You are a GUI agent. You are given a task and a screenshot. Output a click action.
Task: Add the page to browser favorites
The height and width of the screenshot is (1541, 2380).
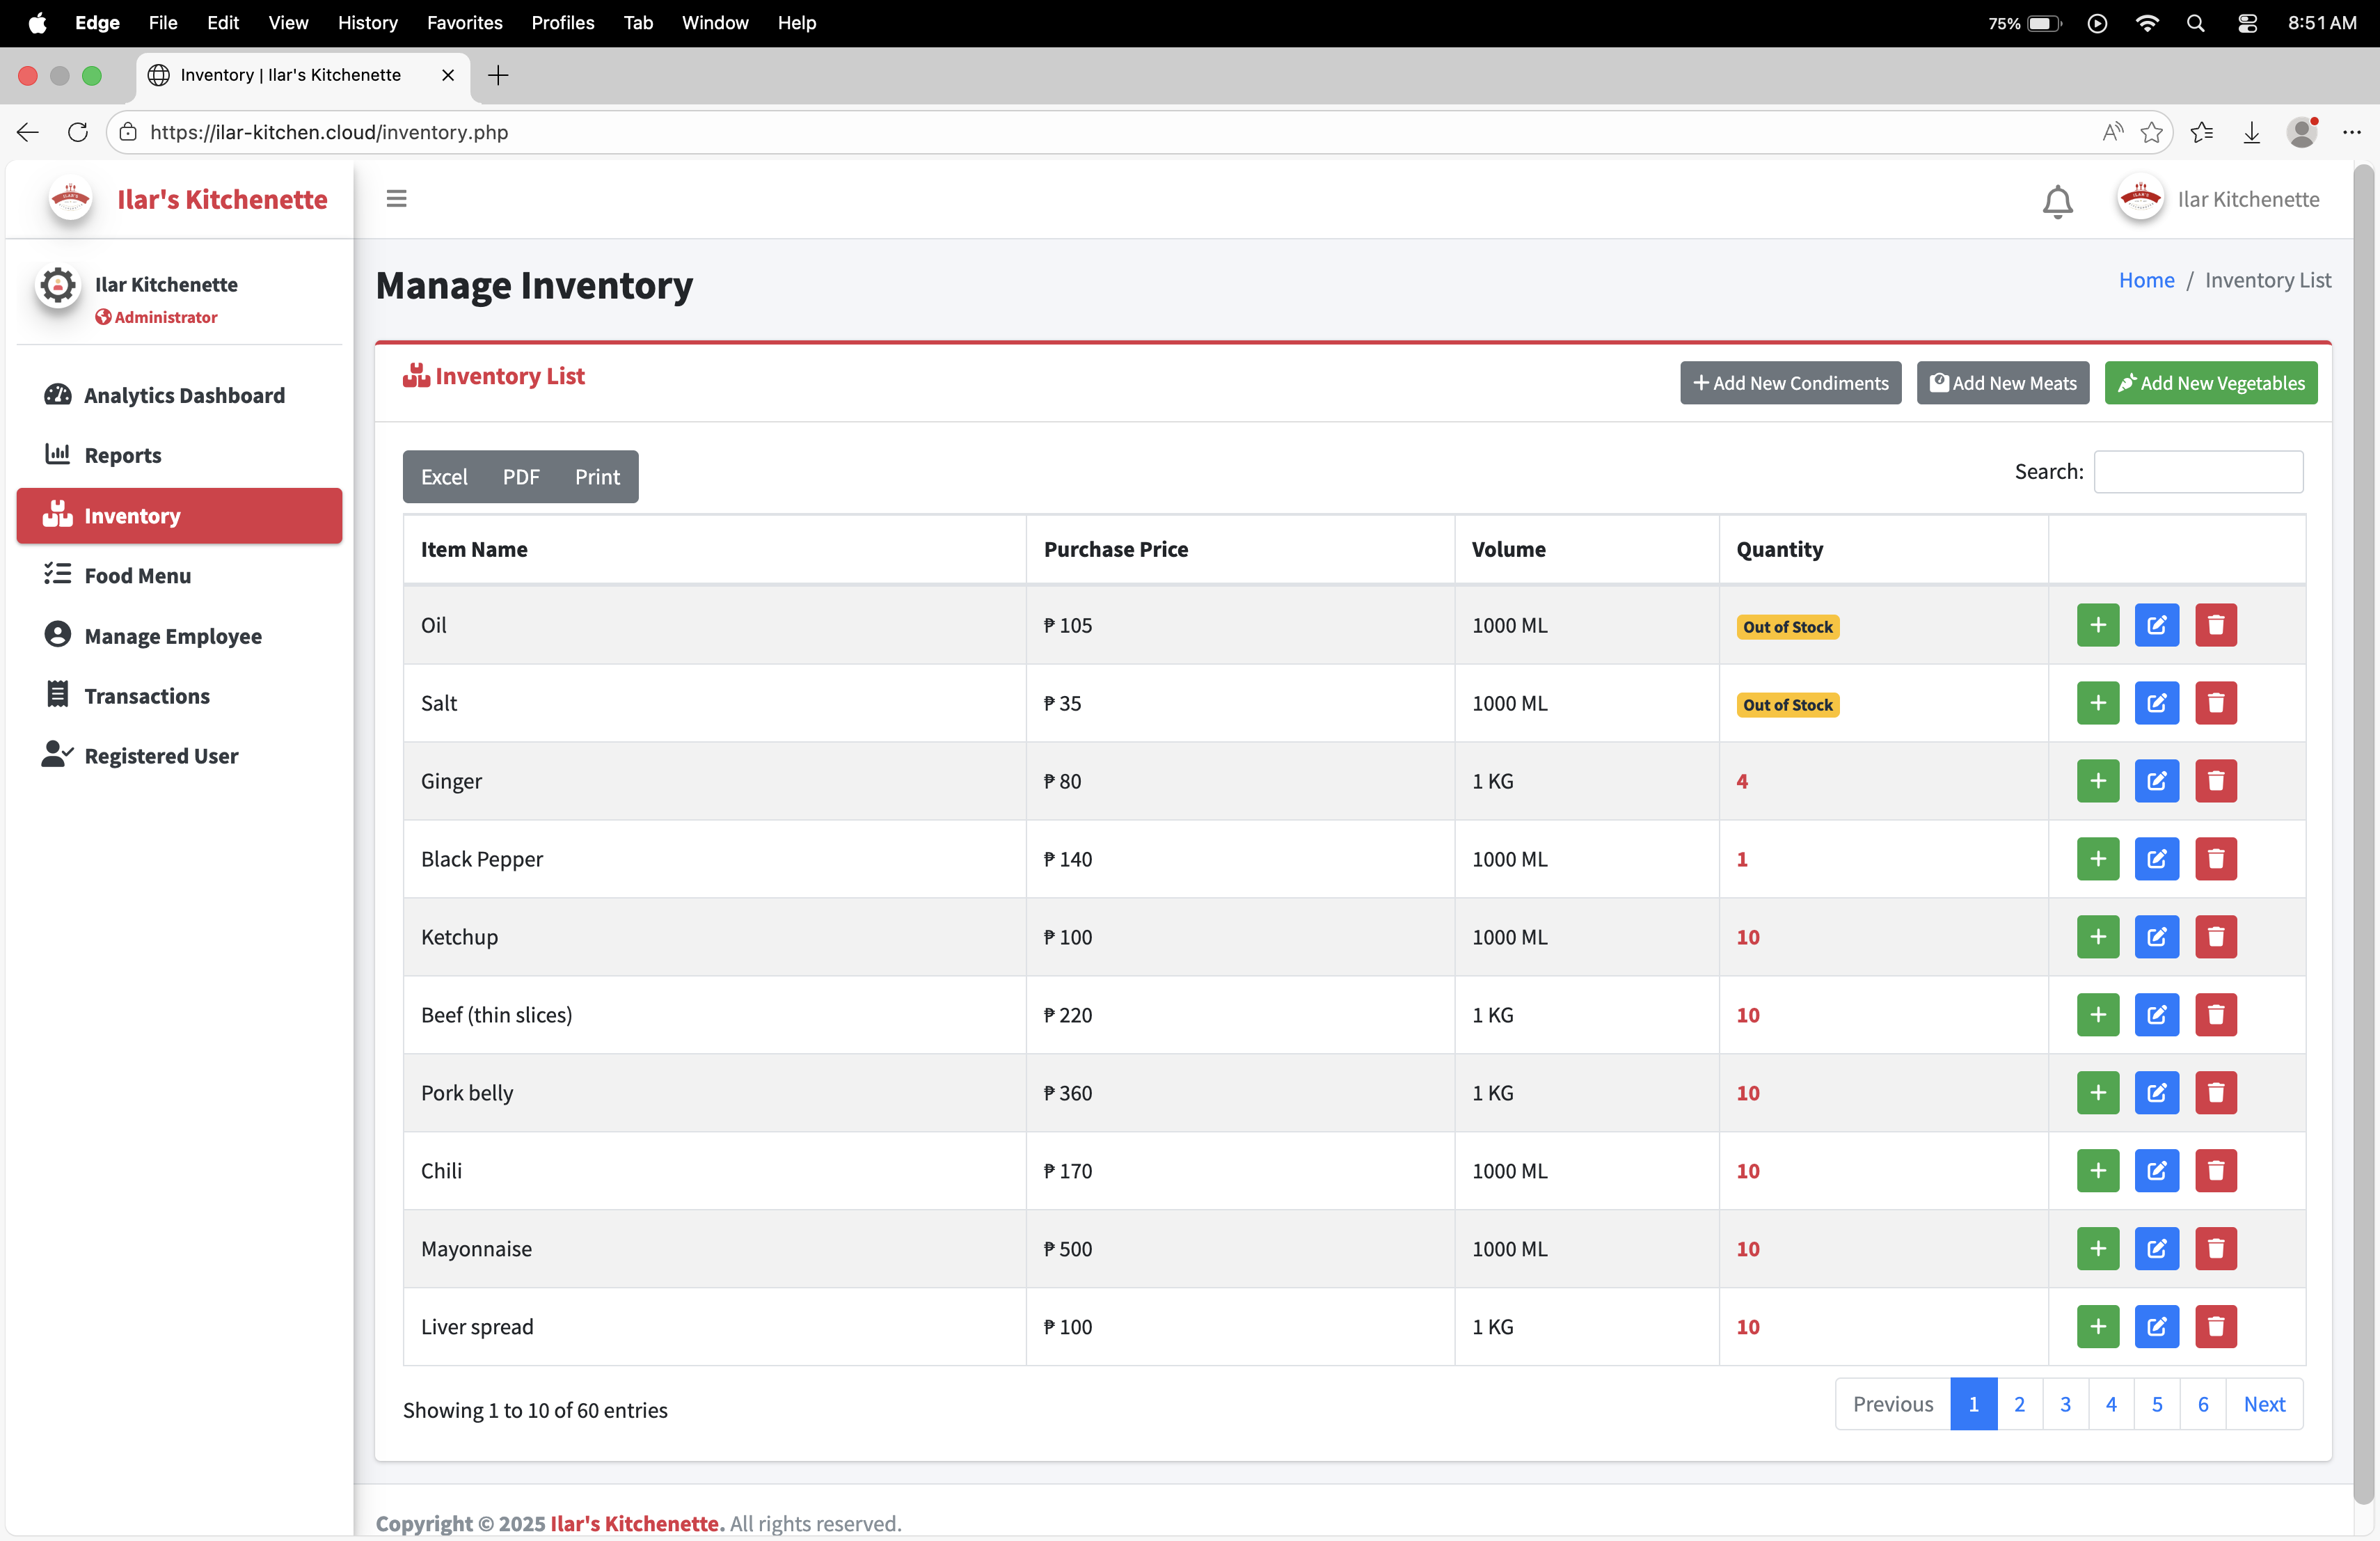click(x=2151, y=133)
